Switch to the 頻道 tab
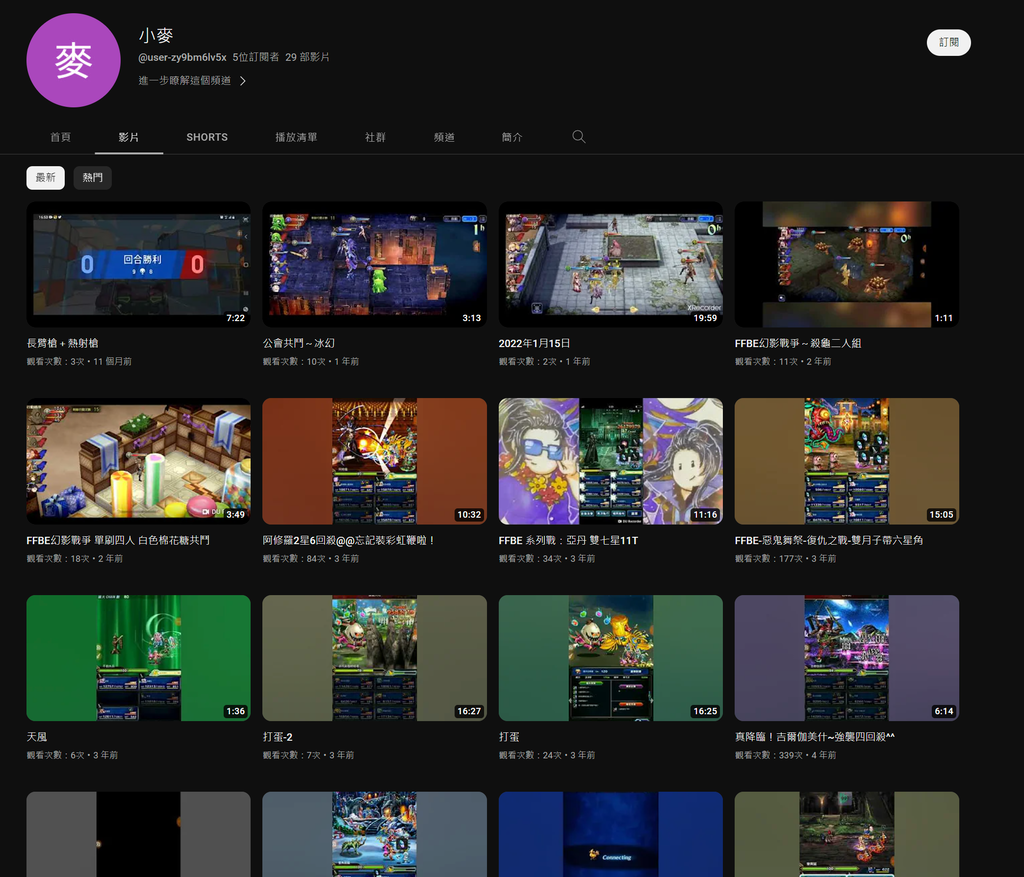 tap(444, 137)
